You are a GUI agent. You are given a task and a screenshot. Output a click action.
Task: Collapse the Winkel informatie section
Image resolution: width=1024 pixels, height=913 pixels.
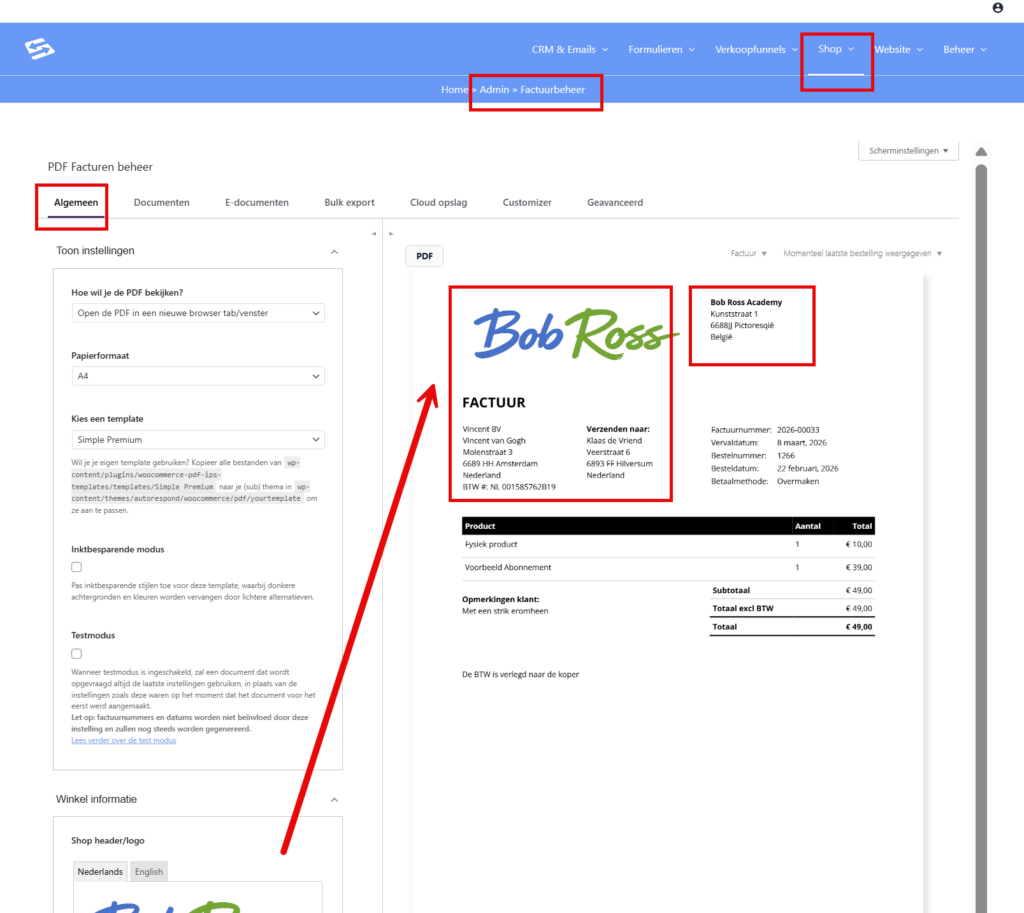(334, 800)
